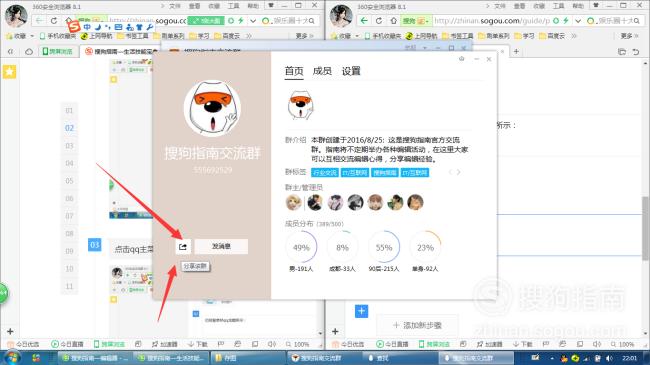Open new tab with plus in right browser

[x=516, y=51]
